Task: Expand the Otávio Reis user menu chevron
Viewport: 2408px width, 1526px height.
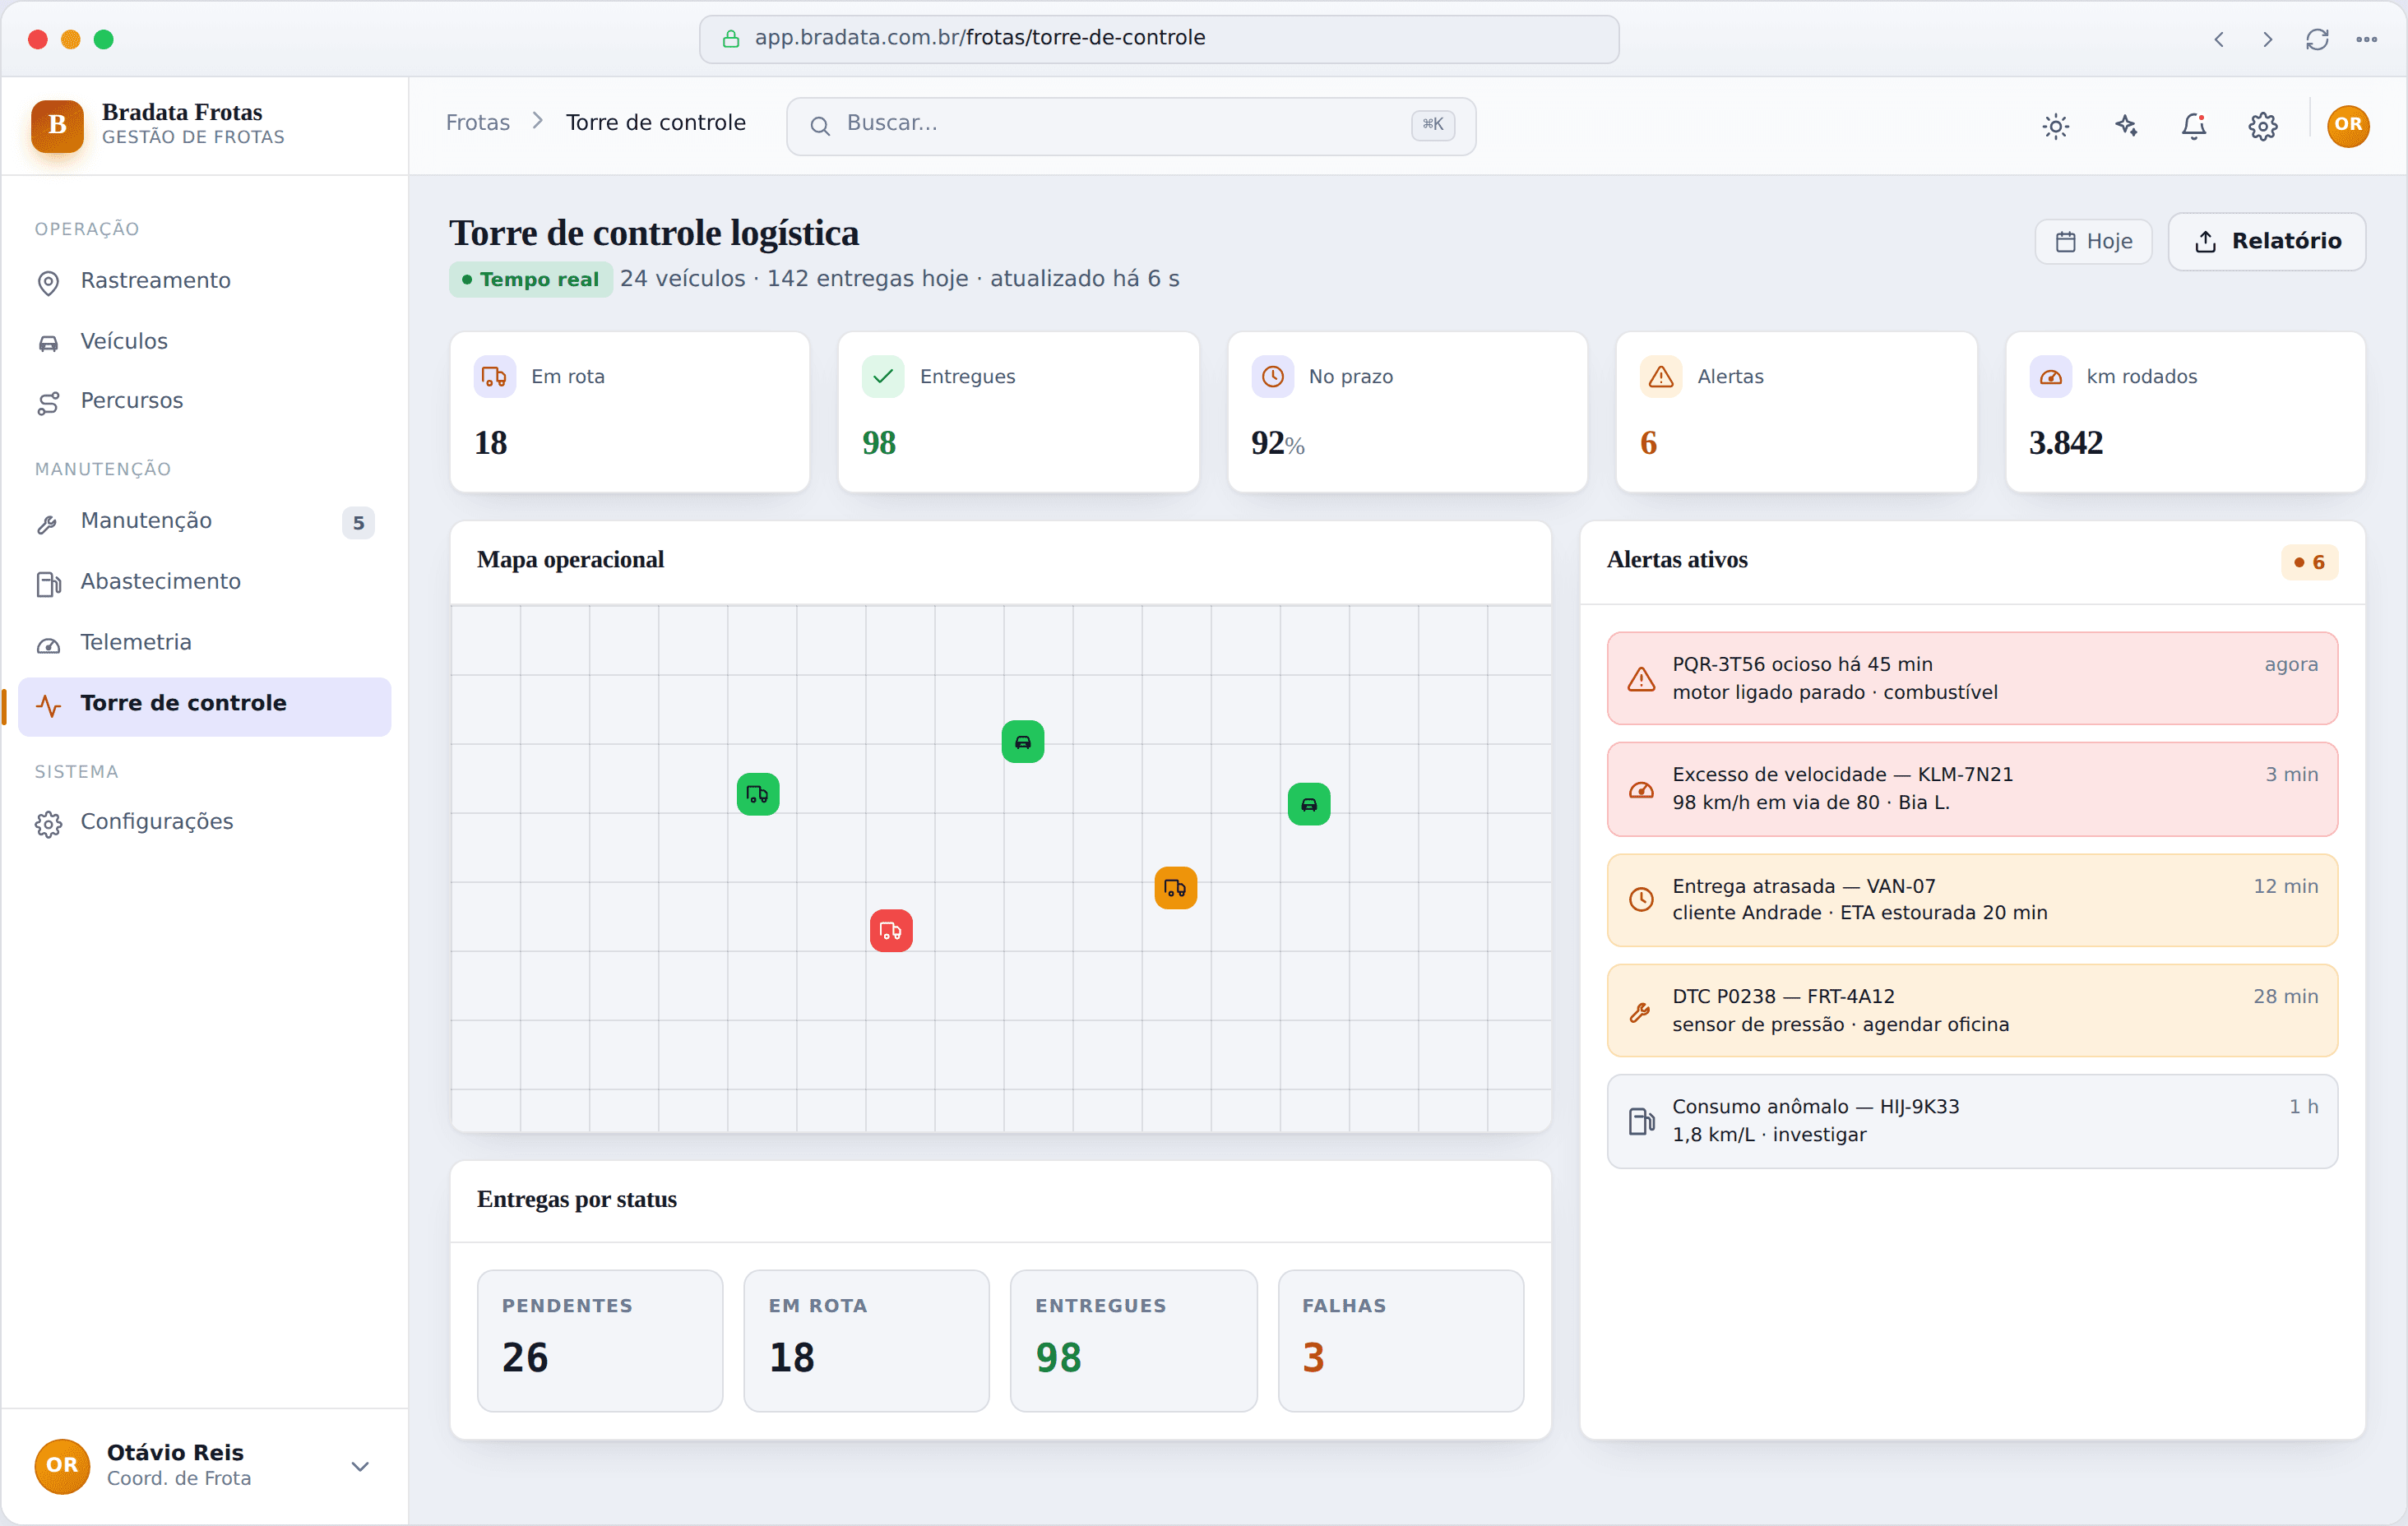Action: point(360,1466)
